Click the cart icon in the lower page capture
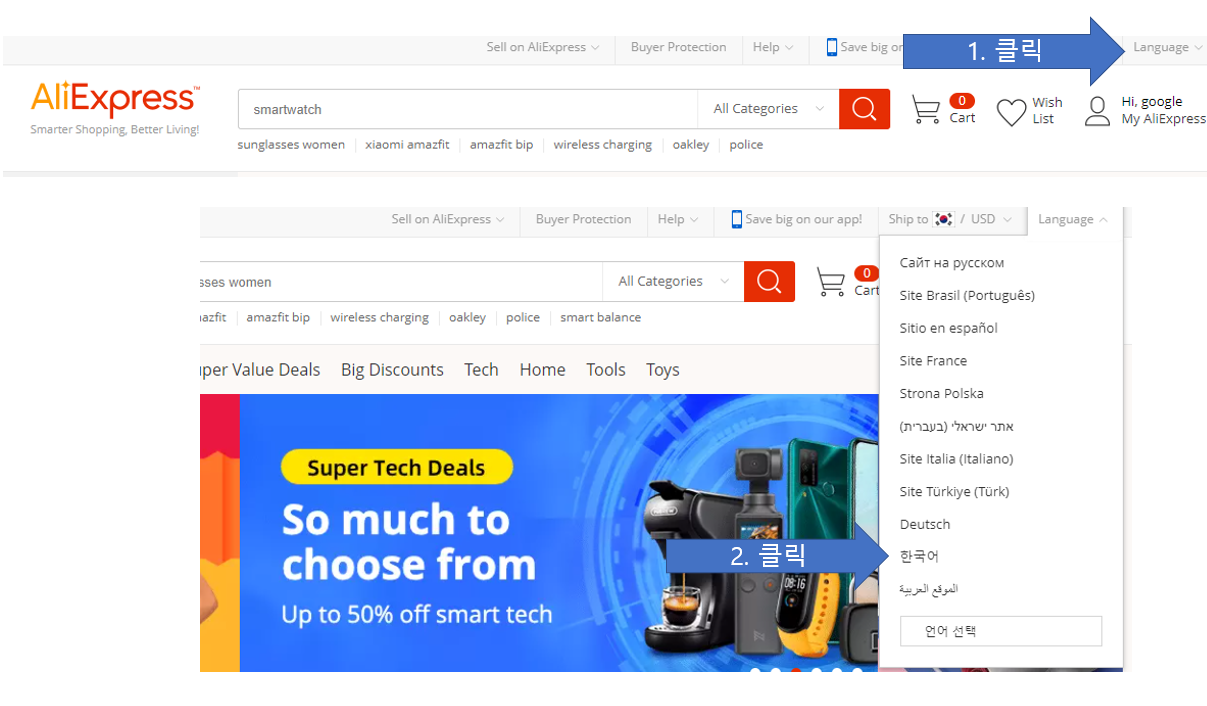Screen dimensions: 1207x706 (831, 282)
